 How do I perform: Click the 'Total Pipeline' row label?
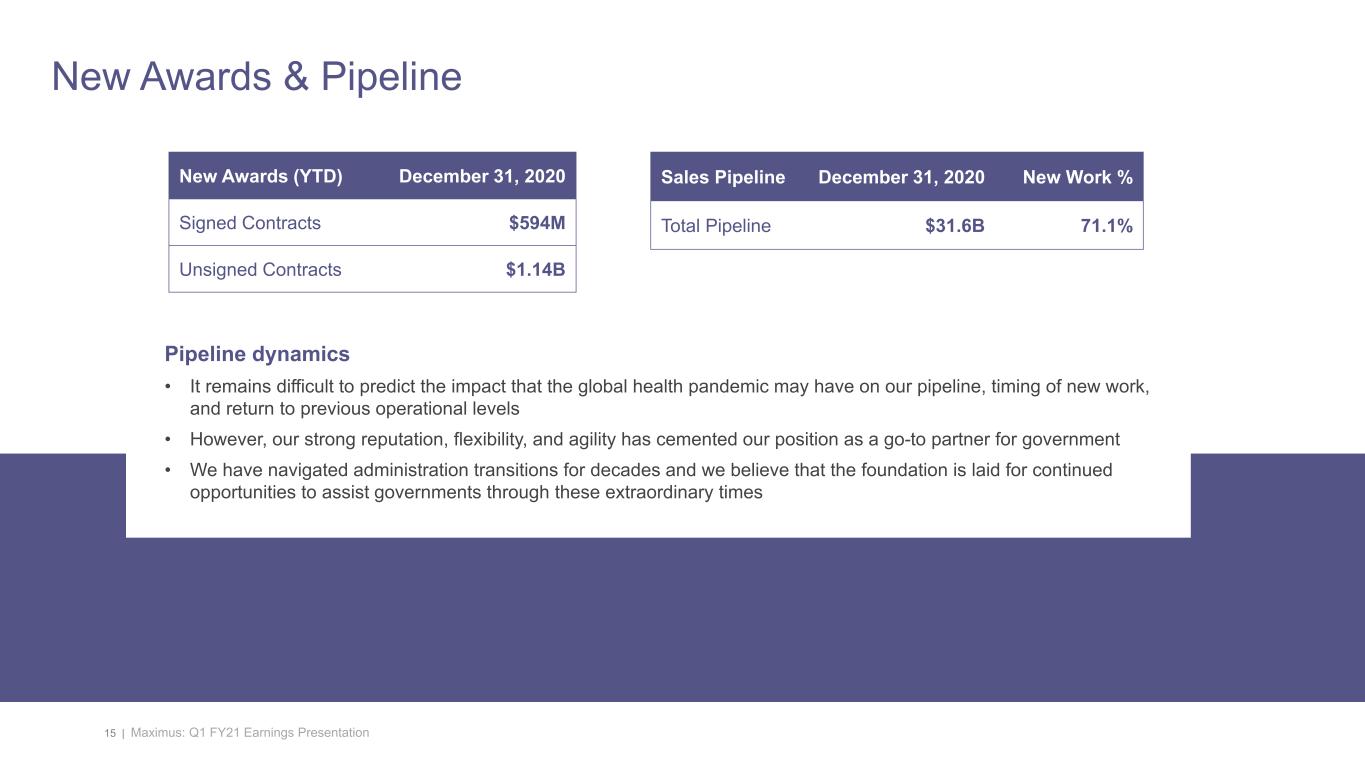716,226
